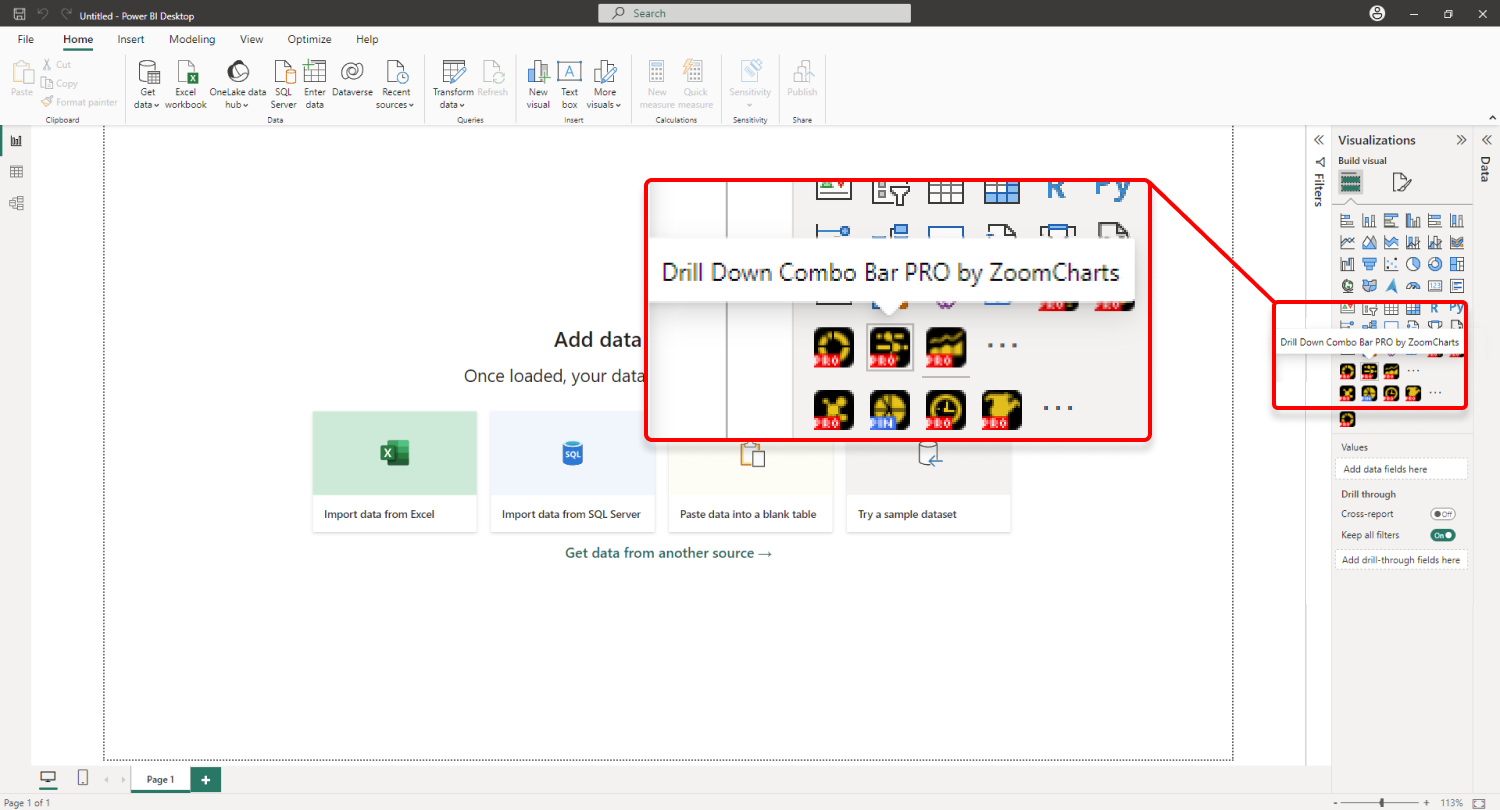Insert the Azure map visual

pyautogui.click(x=1391, y=286)
